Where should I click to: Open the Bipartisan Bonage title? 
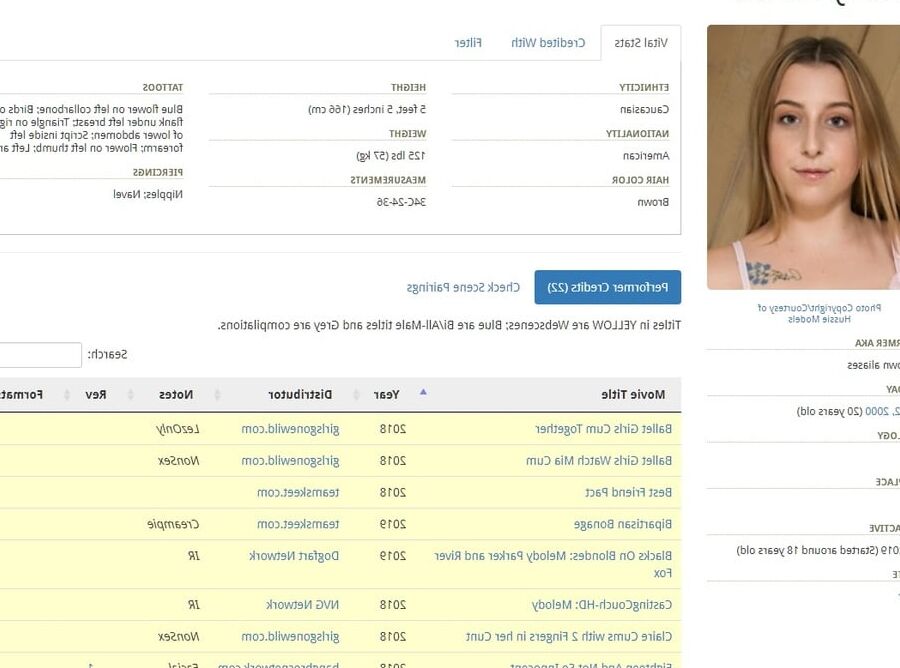pyautogui.click(x=623, y=525)
